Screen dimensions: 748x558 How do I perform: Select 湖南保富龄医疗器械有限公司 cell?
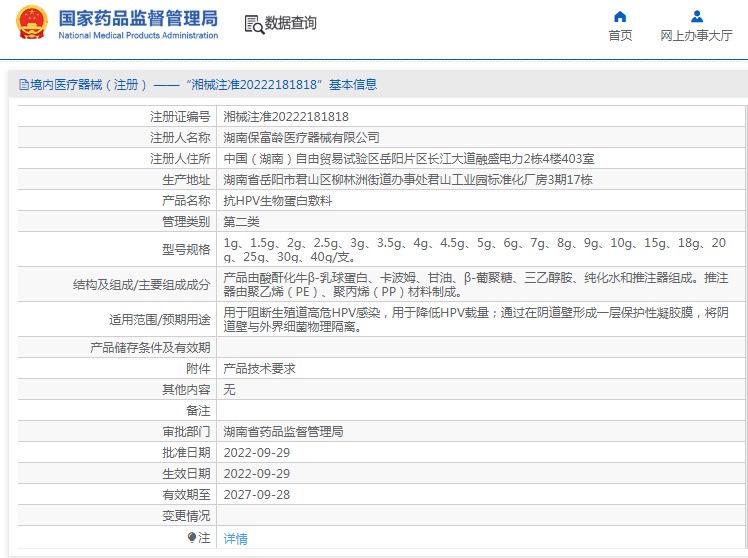tap(301, 138)
